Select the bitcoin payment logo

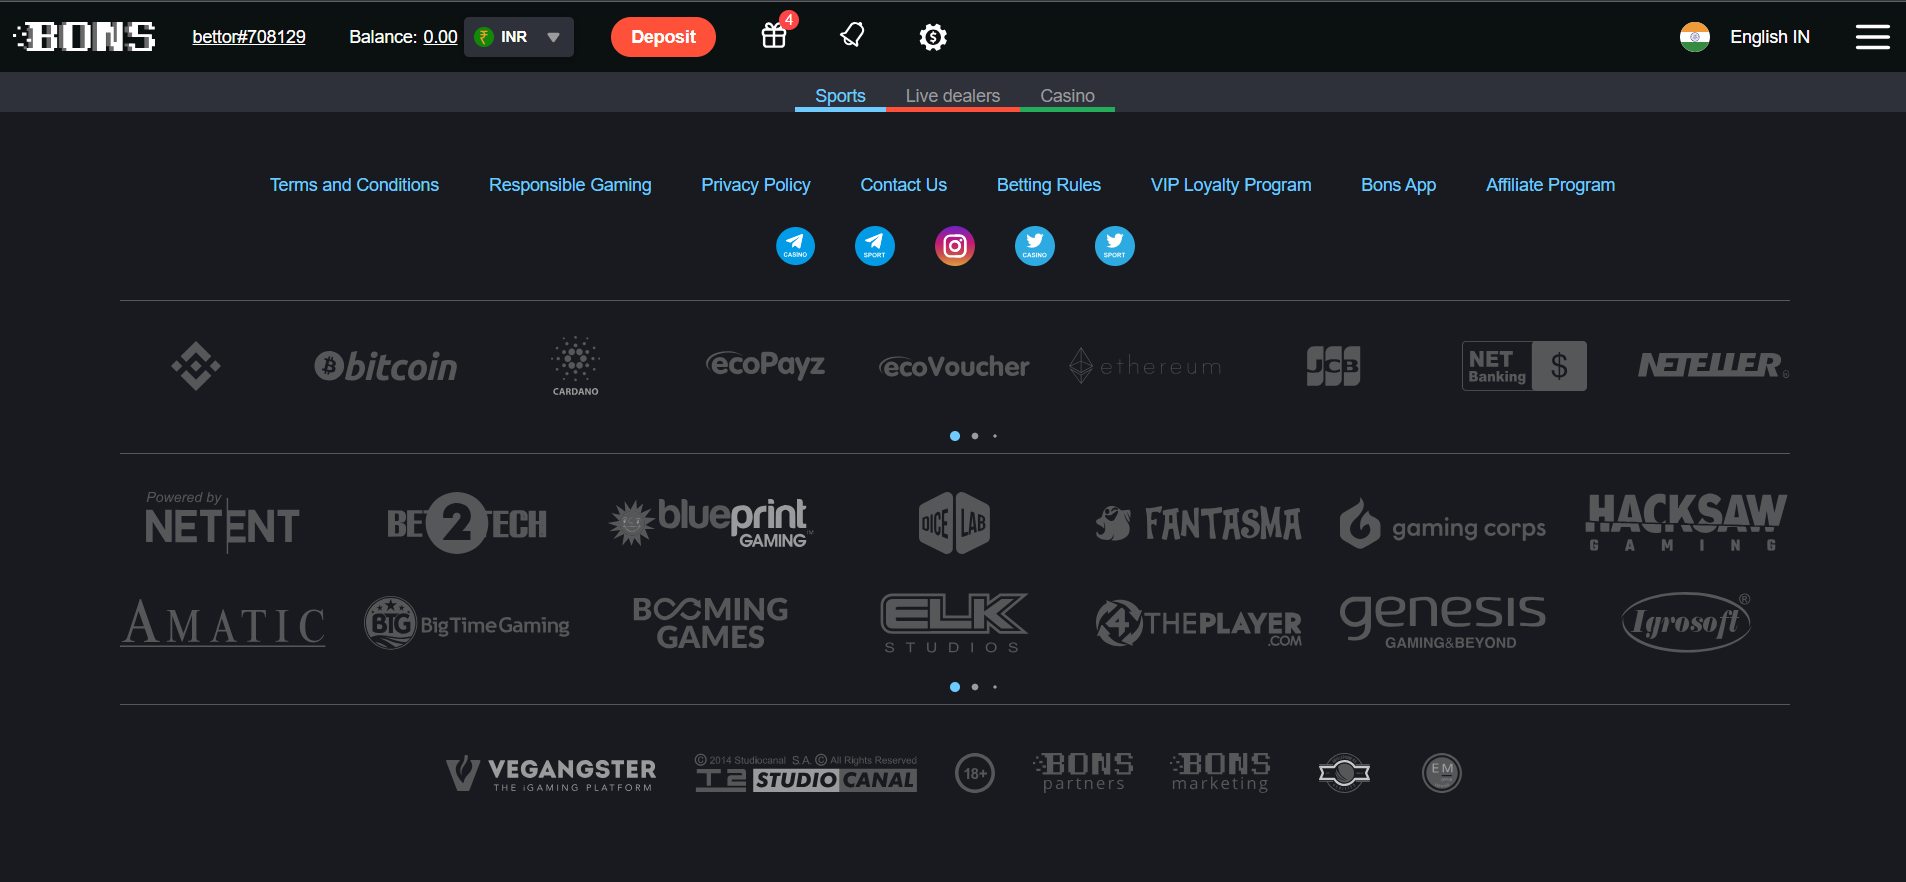tap(386, 367)
